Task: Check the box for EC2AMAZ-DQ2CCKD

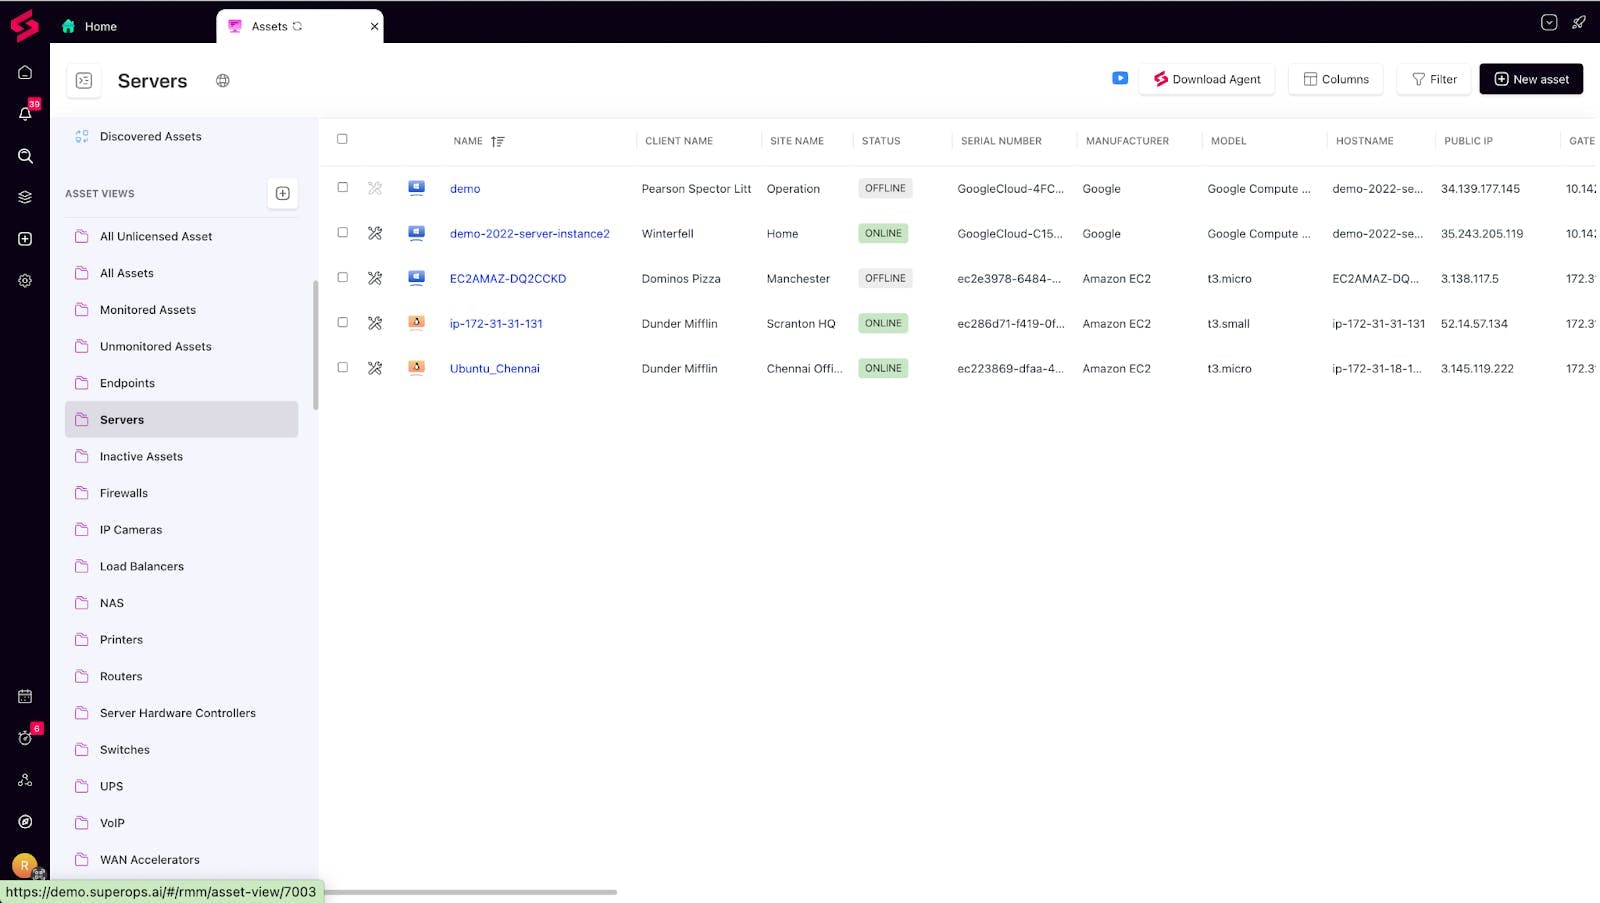Action: pyautogui.click(x=343, y=277)
